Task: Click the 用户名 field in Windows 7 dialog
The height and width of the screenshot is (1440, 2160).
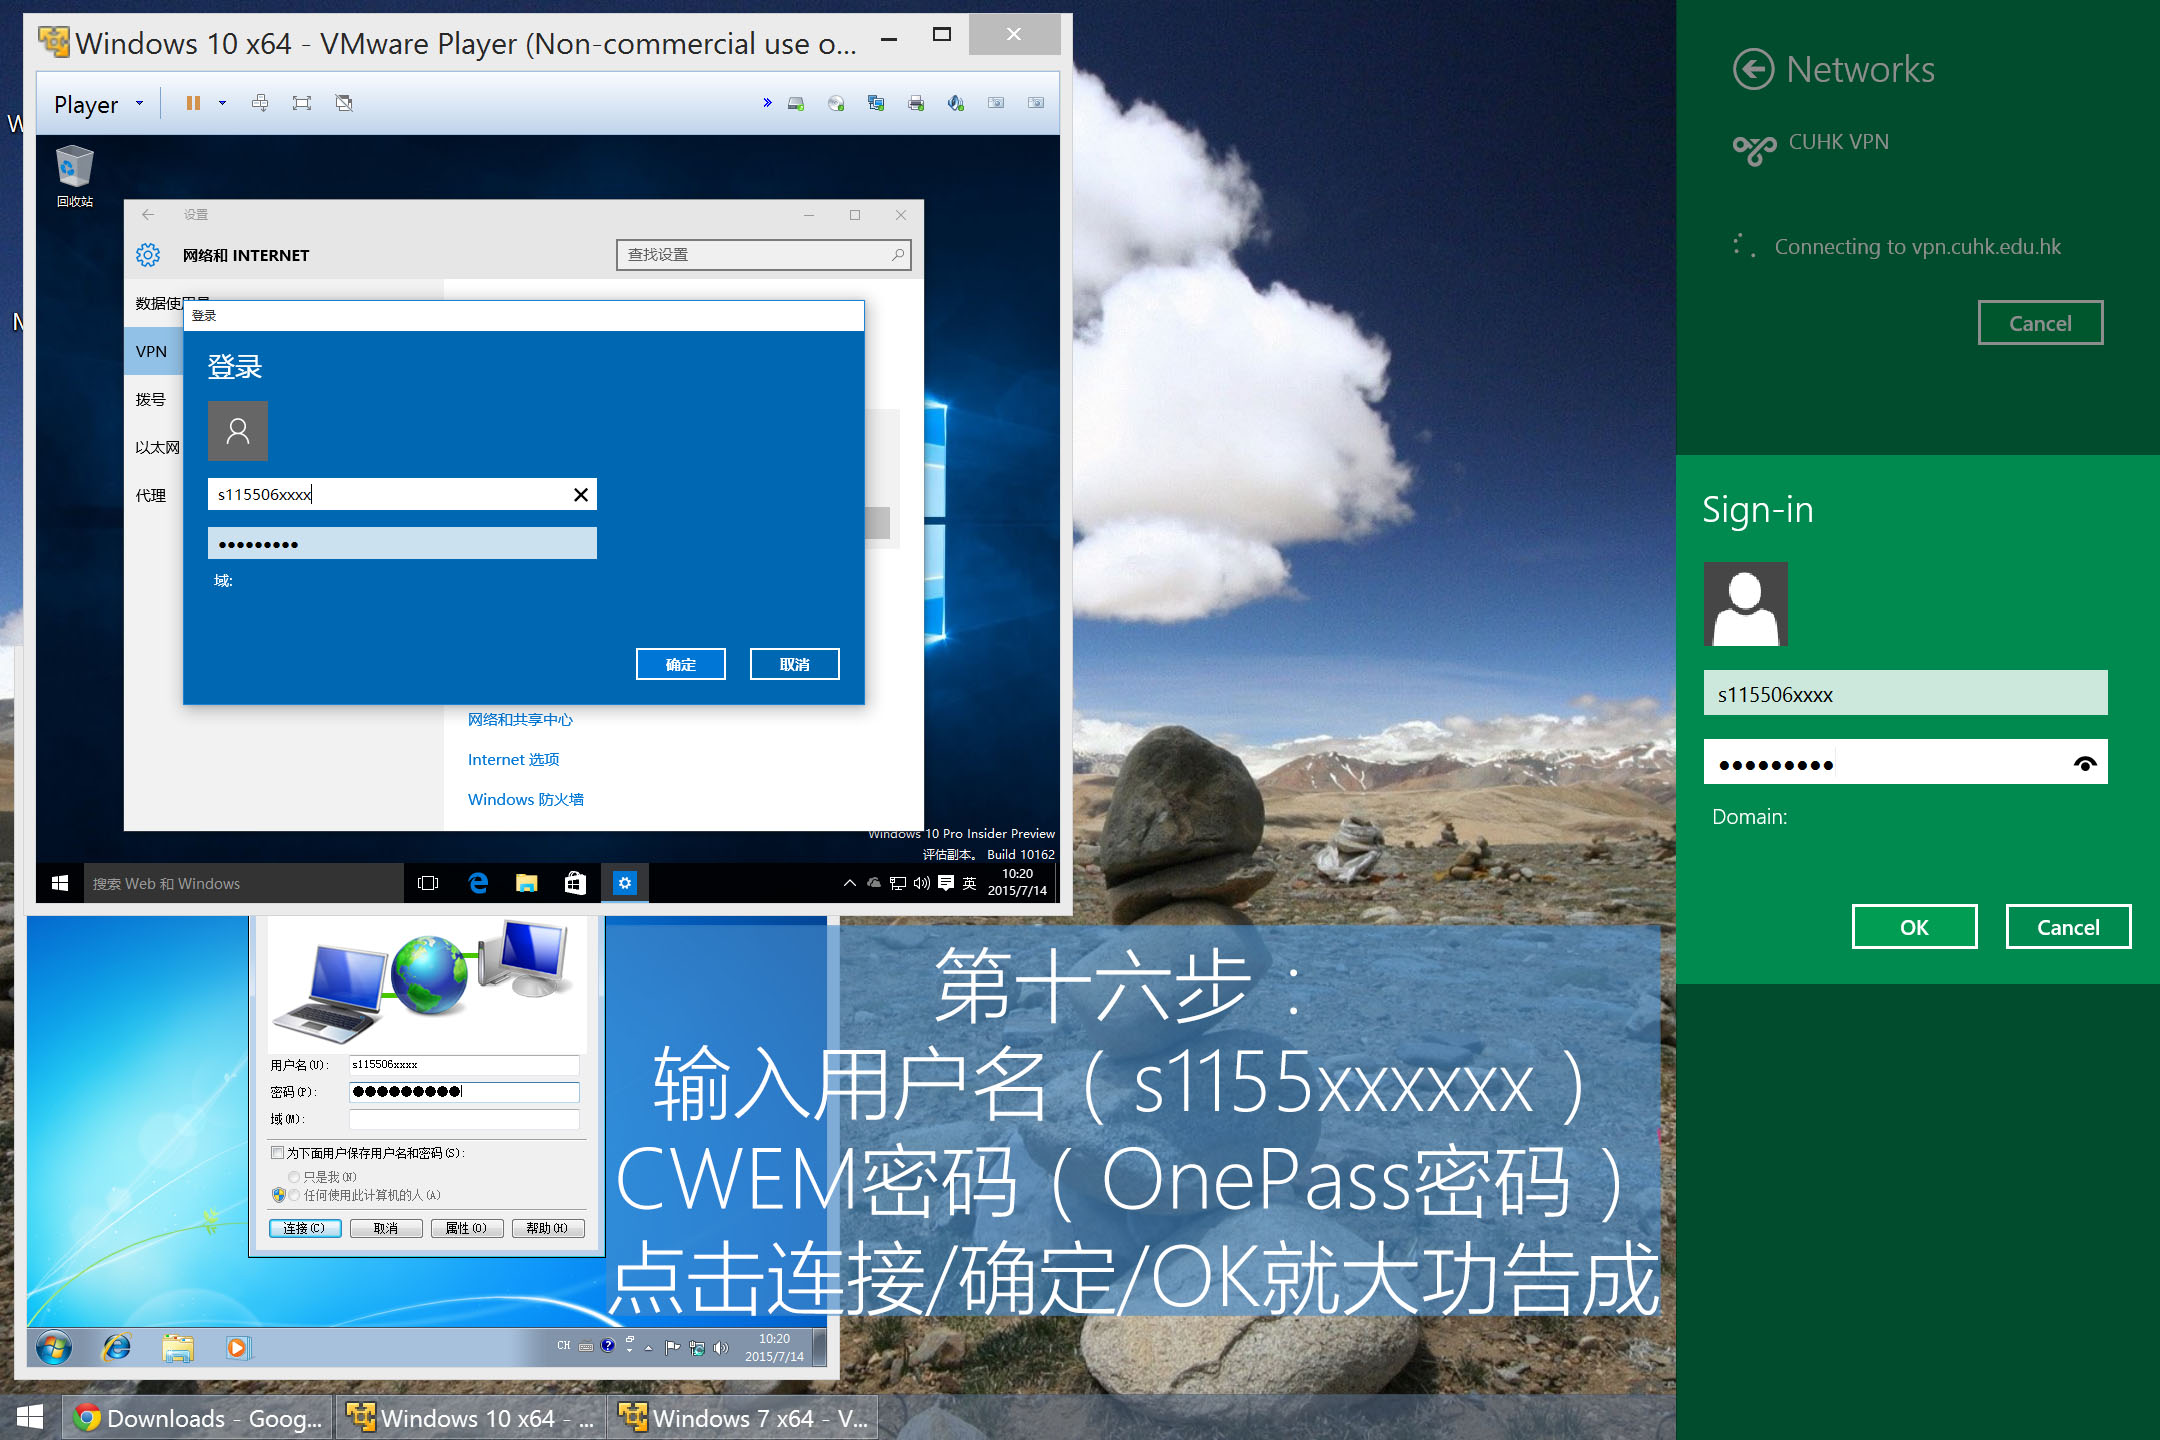Action: click(464, 1065)
